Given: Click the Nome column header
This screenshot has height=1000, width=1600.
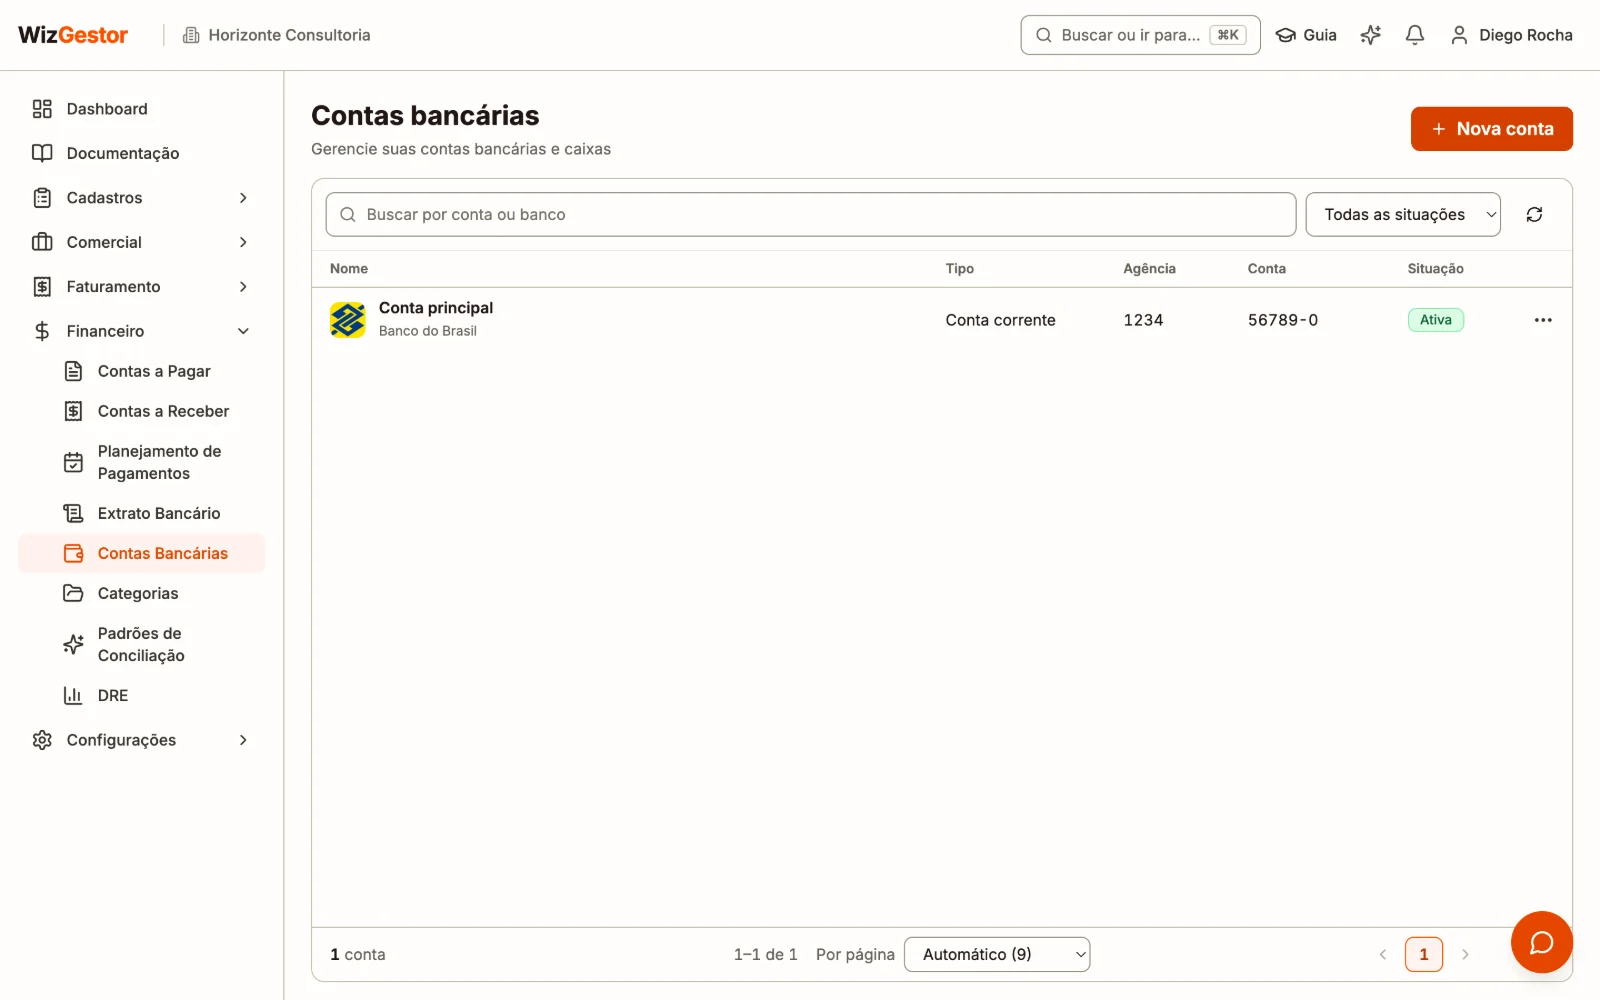Looking at the screenshot, I should tap(349, 268).
